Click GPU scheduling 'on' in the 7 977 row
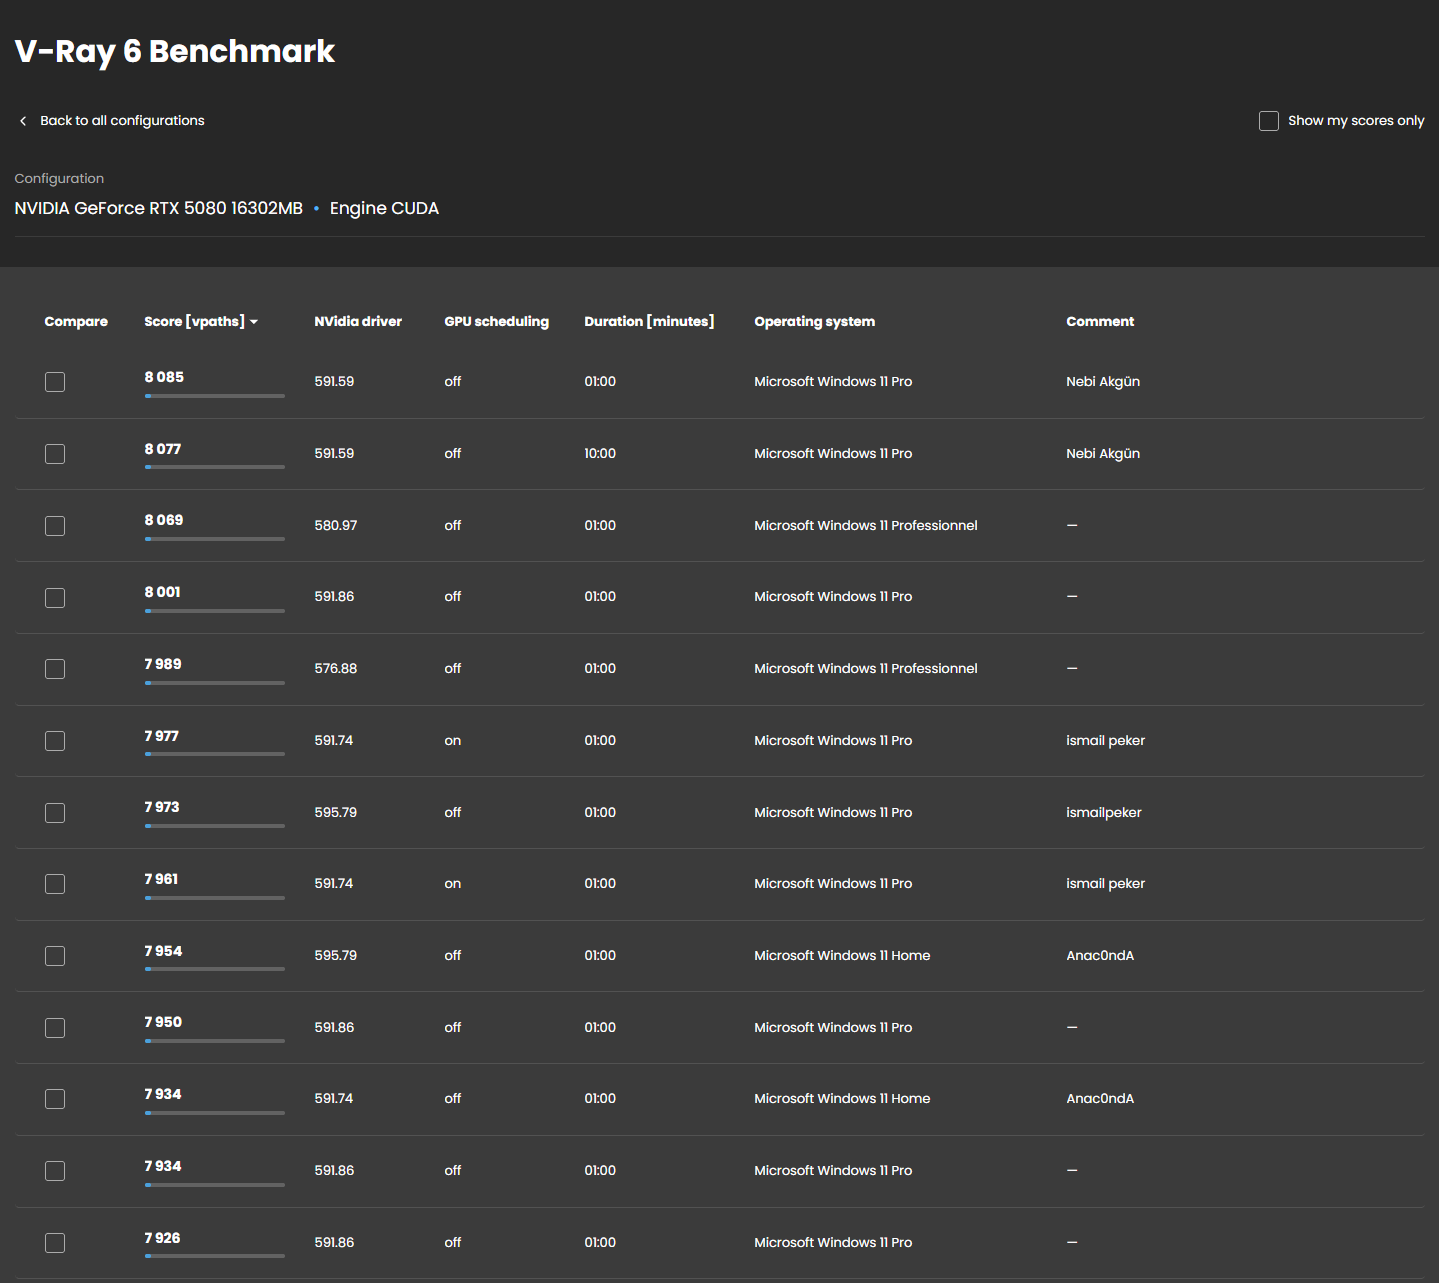 coord(453,741)
